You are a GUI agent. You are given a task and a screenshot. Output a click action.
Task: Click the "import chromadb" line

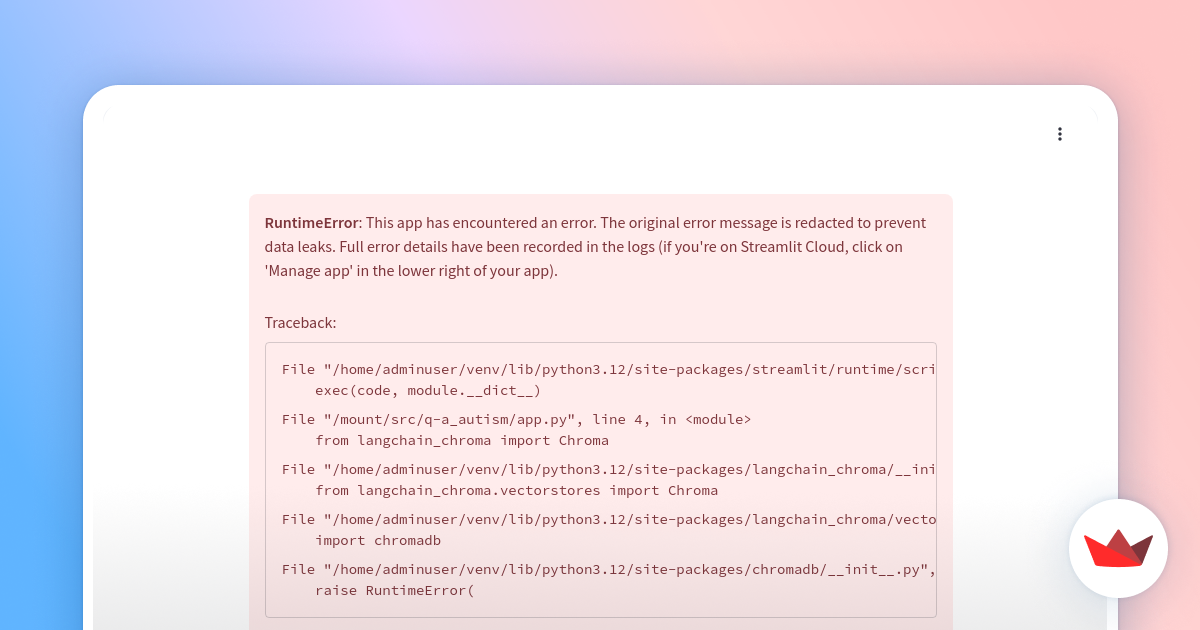378,541
